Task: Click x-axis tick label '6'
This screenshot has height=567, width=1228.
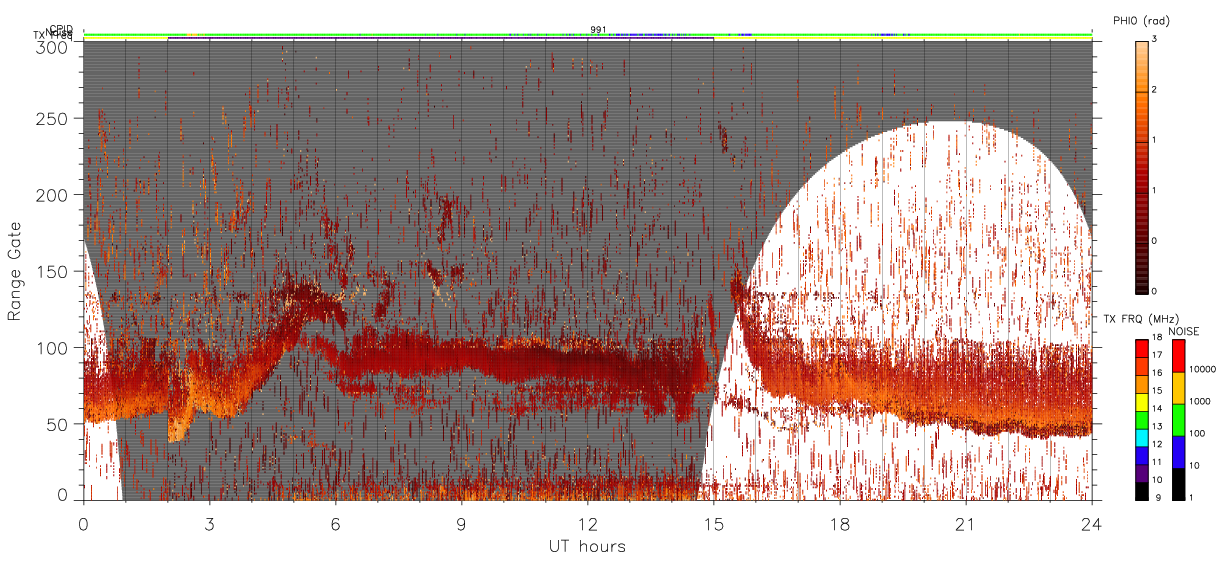Action: tap(336, 523)
